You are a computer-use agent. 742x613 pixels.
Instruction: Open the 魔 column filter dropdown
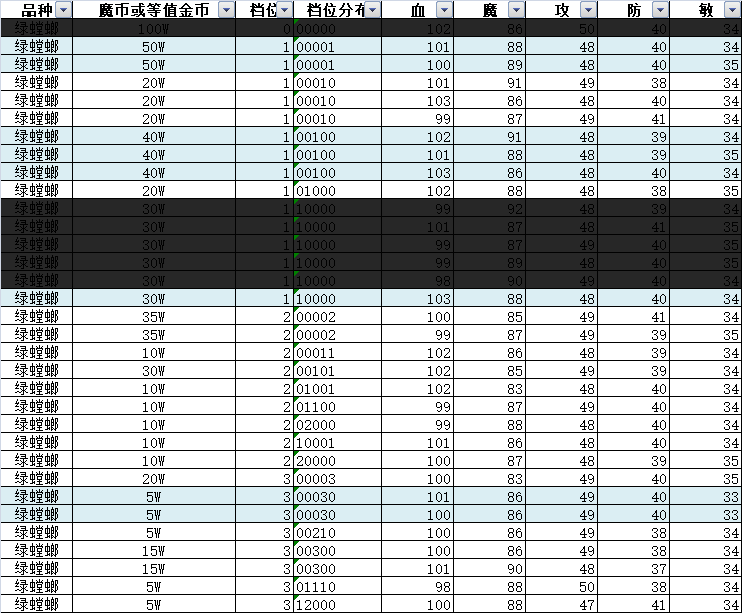coord(515,10)
